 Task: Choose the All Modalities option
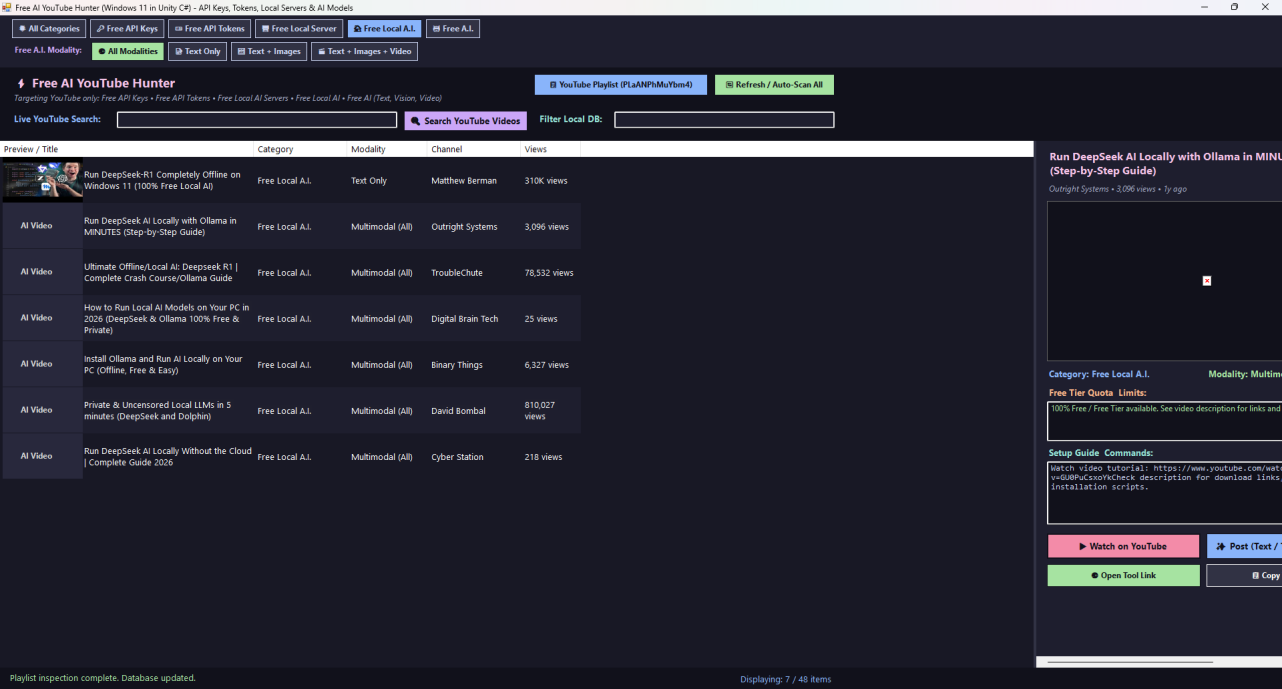[x=128, y=51]
